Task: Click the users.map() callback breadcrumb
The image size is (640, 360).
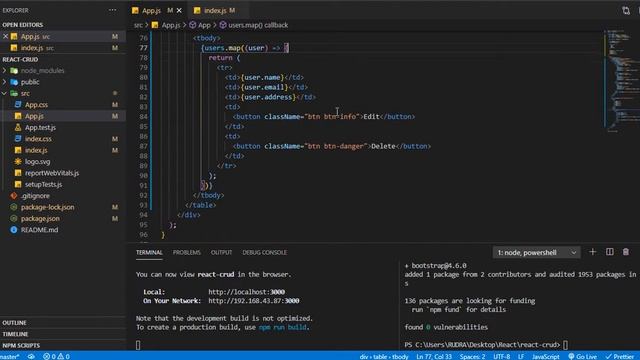Action: (253, 25)
